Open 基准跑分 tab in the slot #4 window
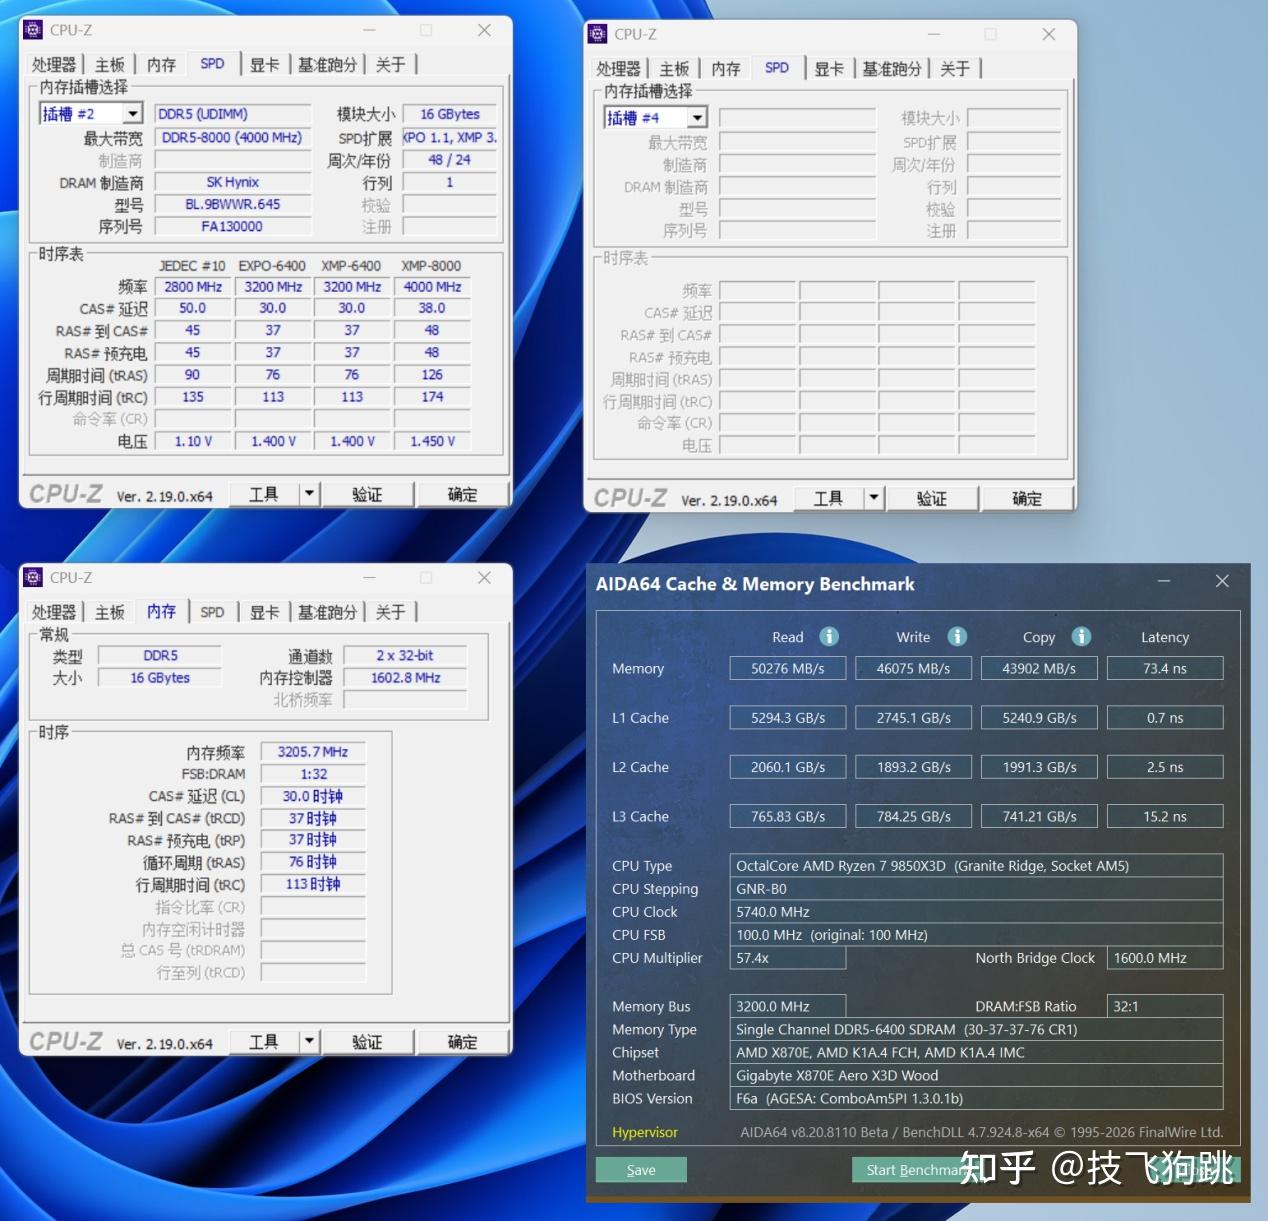The image size is (1268, 1221). (x=892, y=69)
